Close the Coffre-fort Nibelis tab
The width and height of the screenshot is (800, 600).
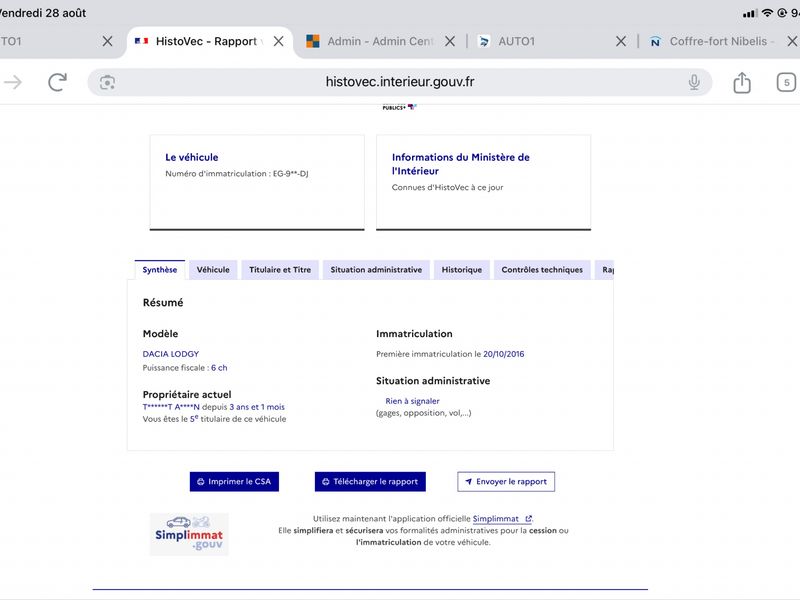coord(792,41)
